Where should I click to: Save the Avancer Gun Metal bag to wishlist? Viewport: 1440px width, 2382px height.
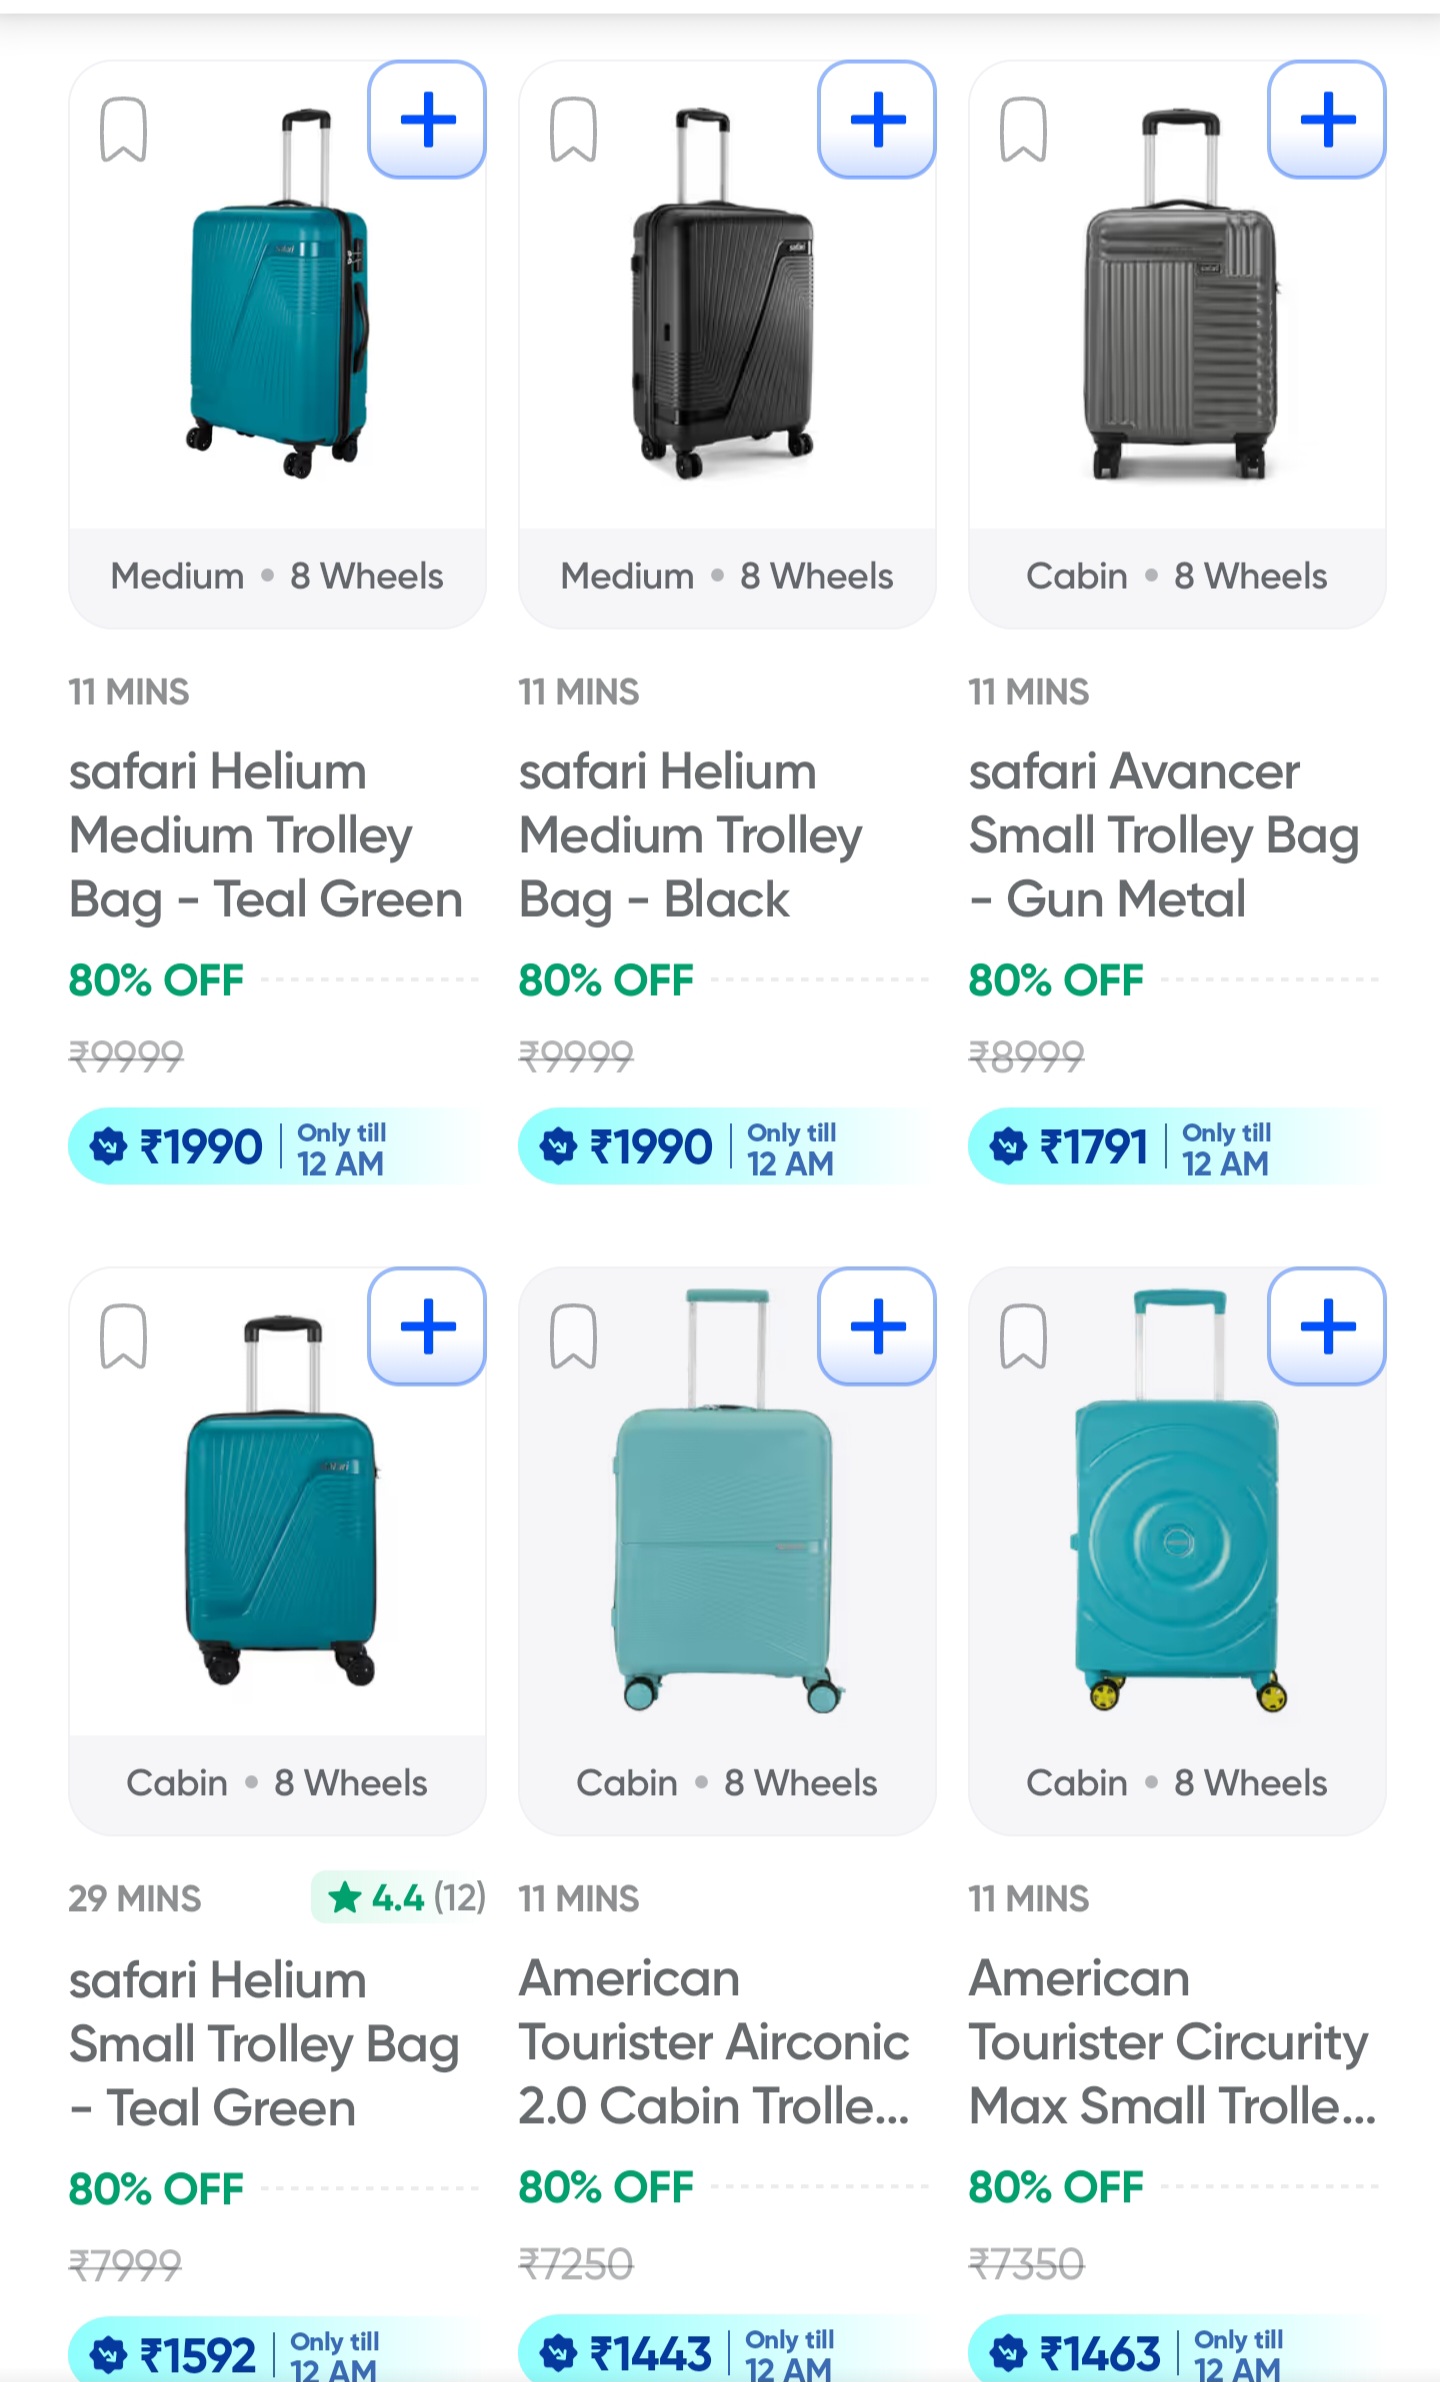tap(1024, 130)
